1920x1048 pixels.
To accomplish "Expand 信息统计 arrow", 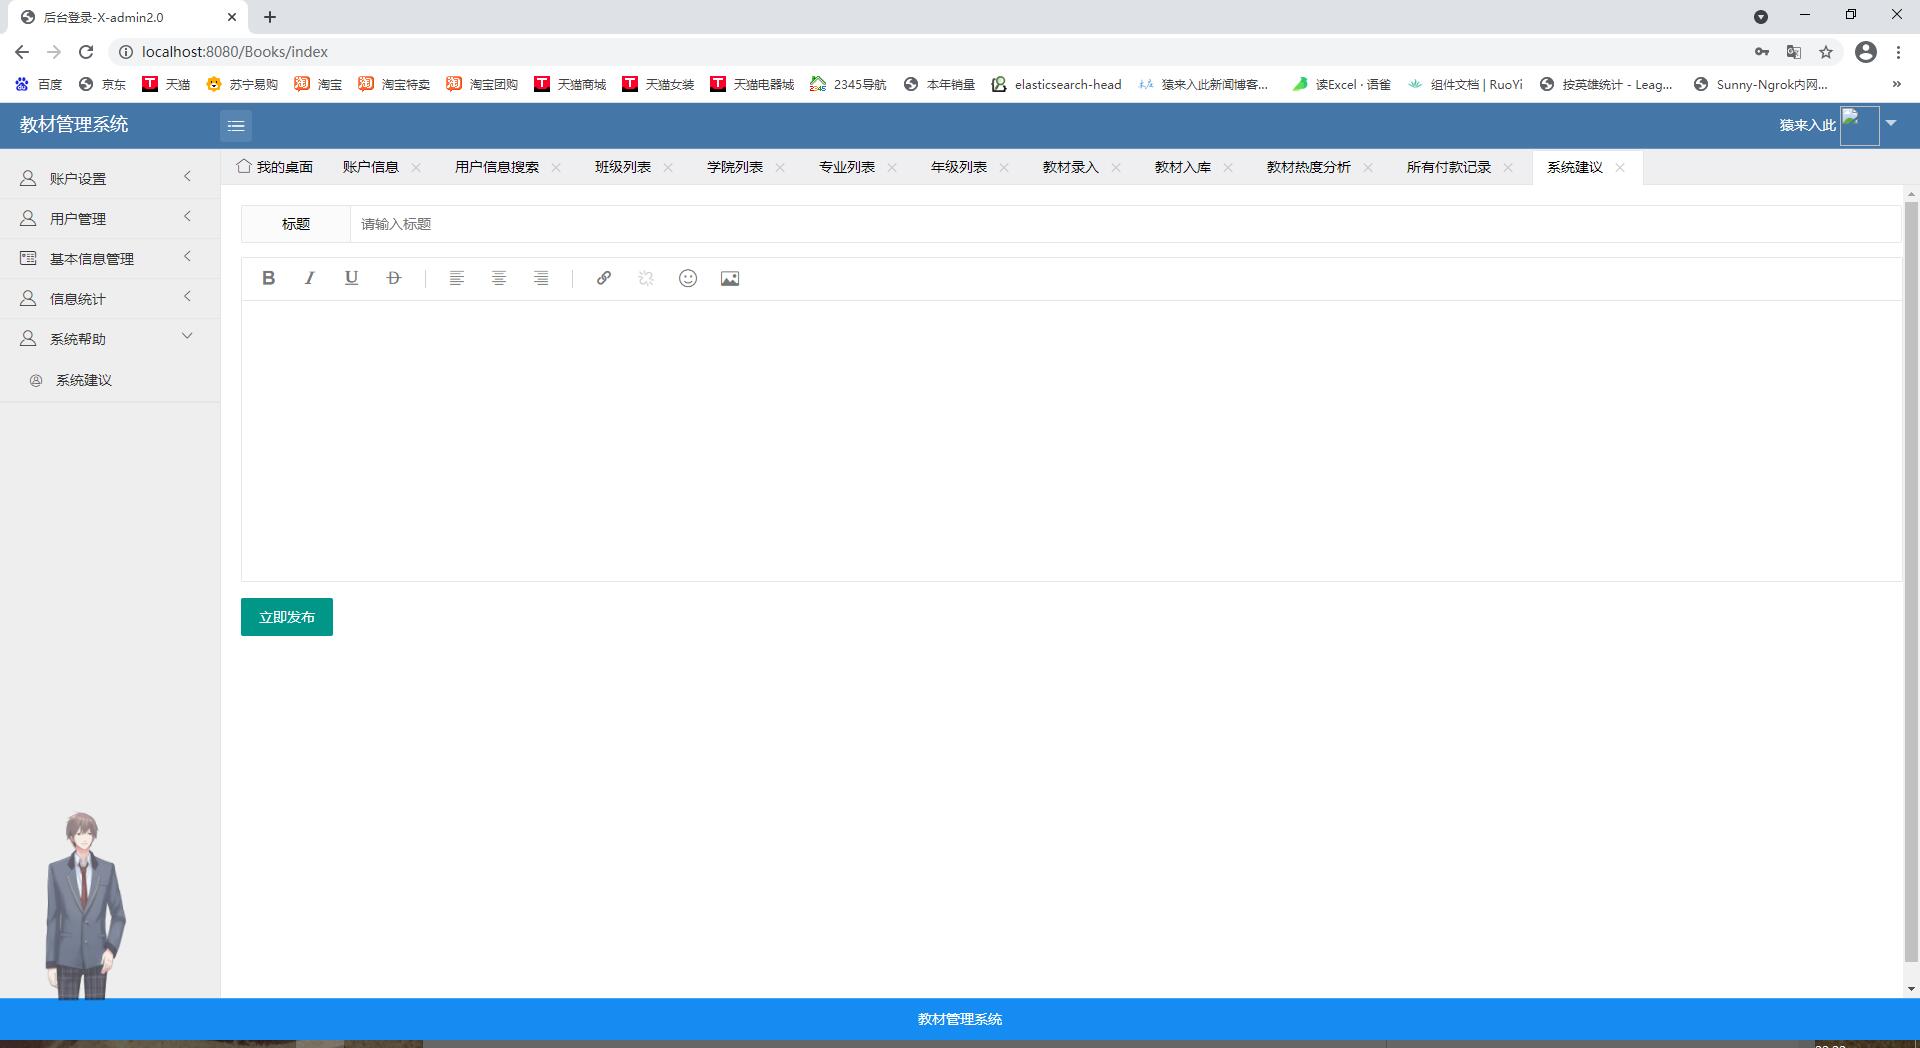I will tap(187, 297).
